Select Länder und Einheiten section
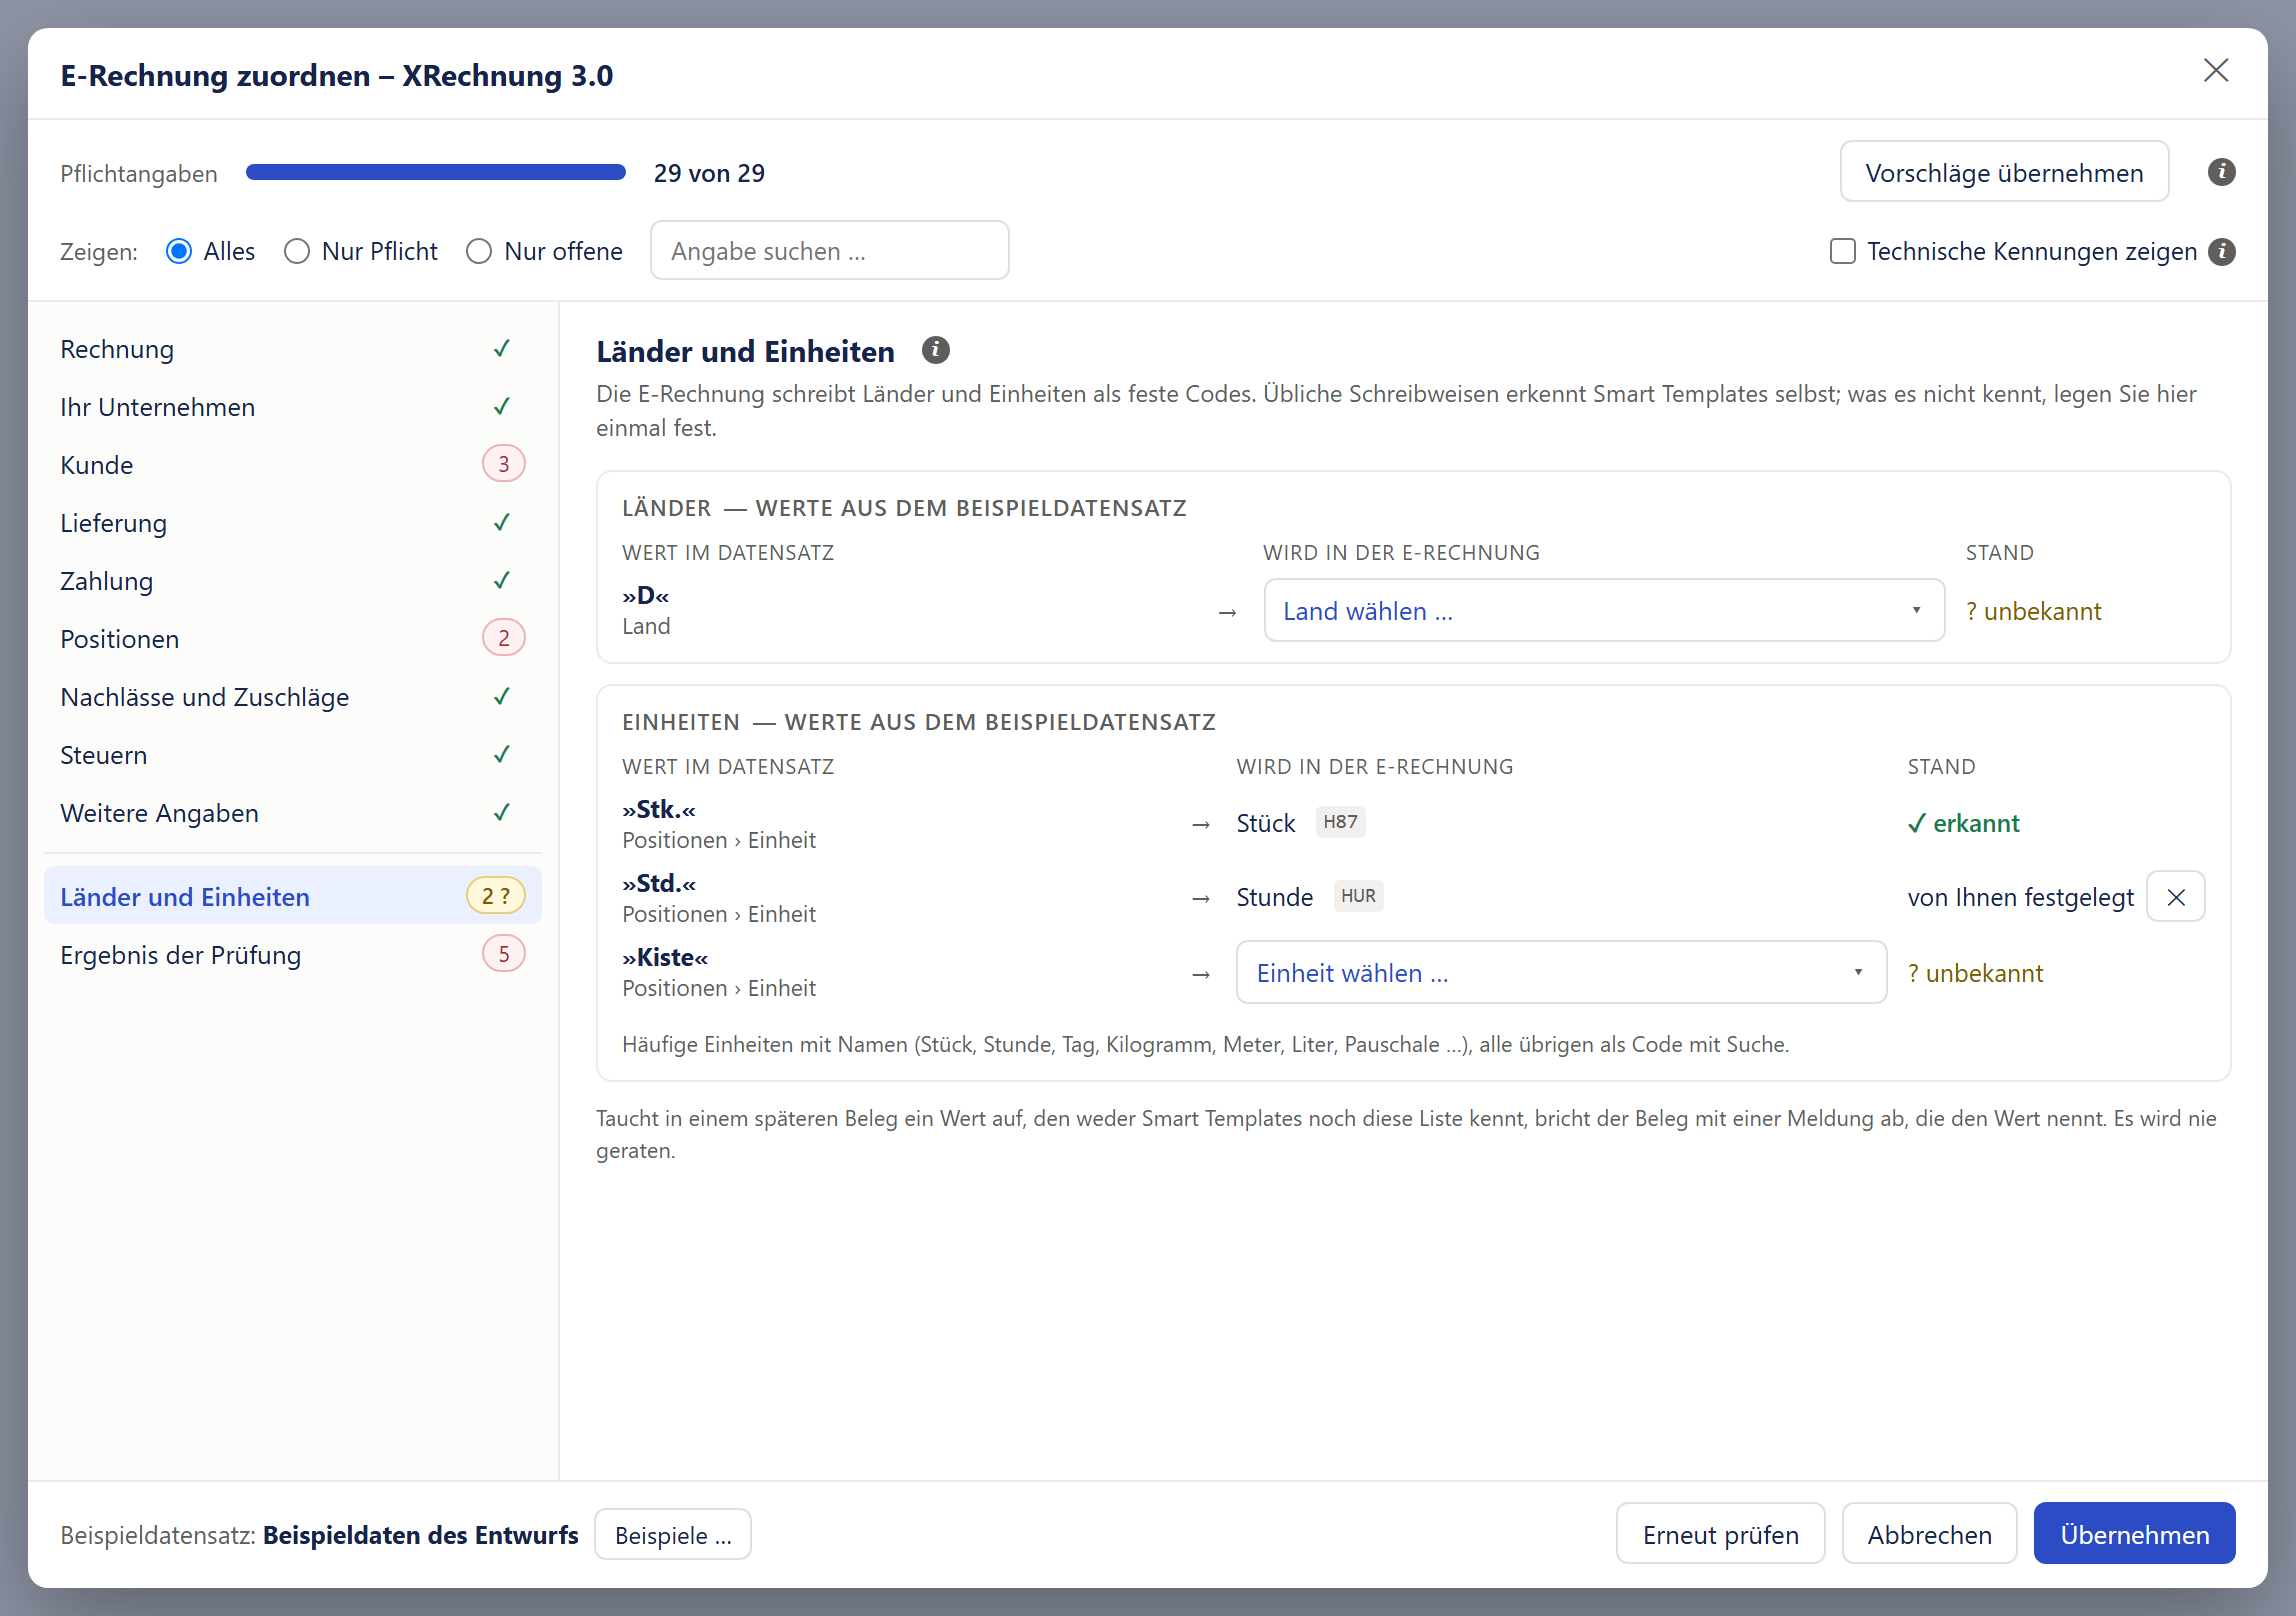 [293, 896]
